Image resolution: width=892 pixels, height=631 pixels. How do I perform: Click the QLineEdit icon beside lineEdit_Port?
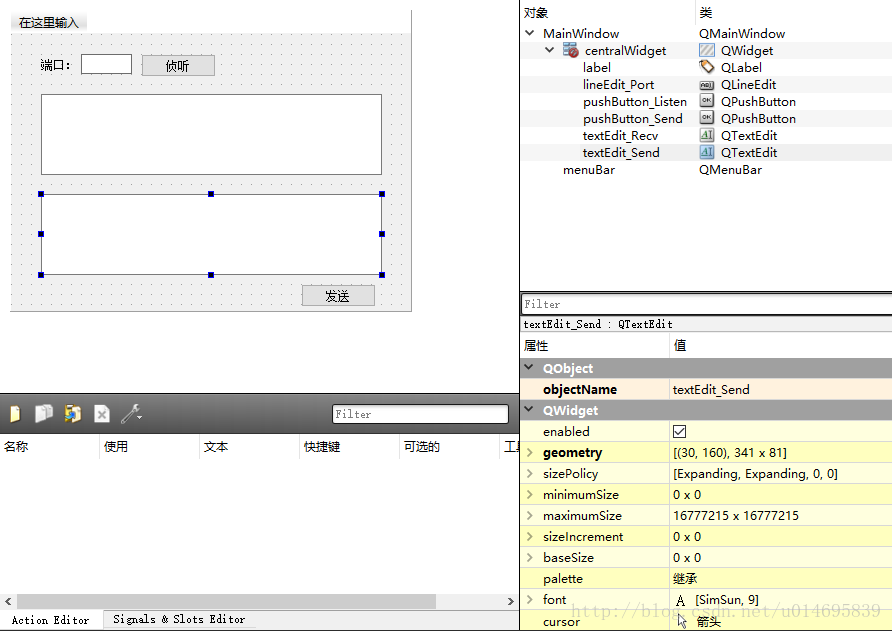707,85
